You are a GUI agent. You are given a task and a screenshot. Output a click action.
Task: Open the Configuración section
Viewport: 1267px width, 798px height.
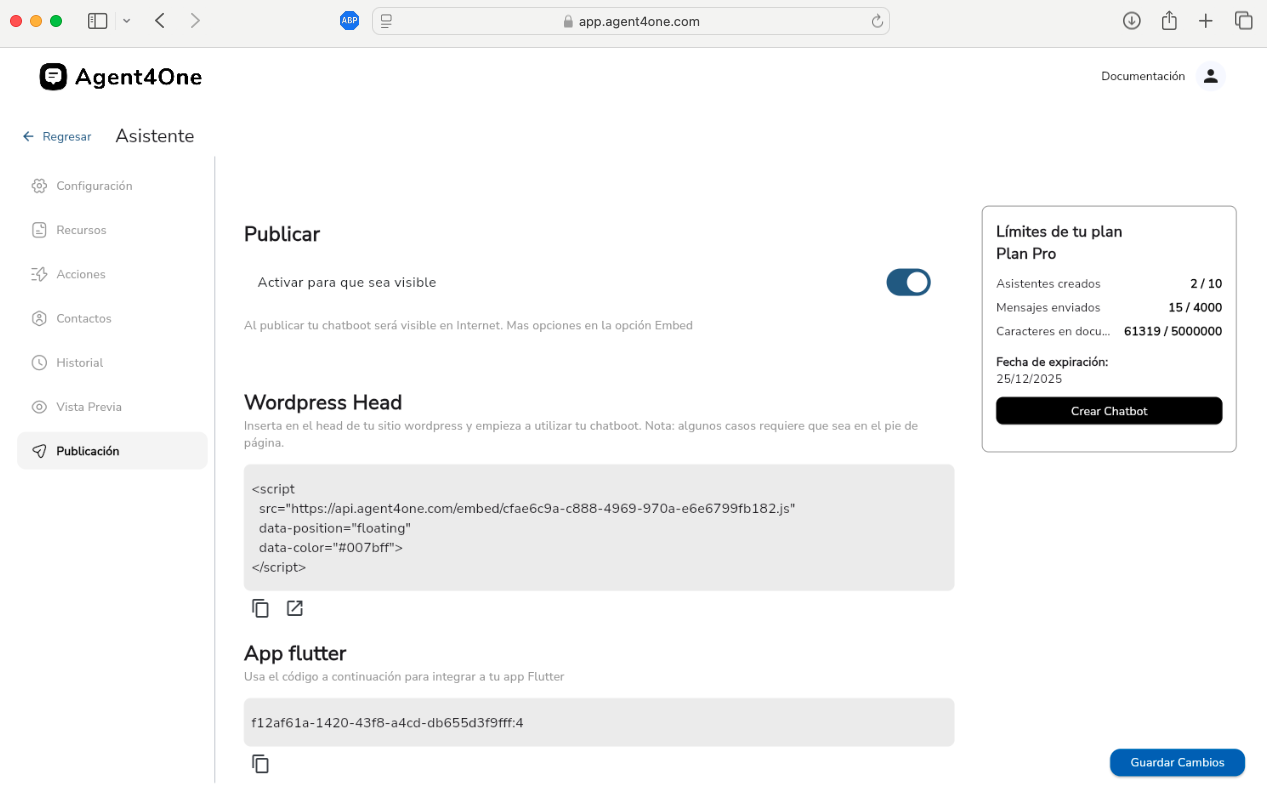pyautogui.click(x=94, y=186)
